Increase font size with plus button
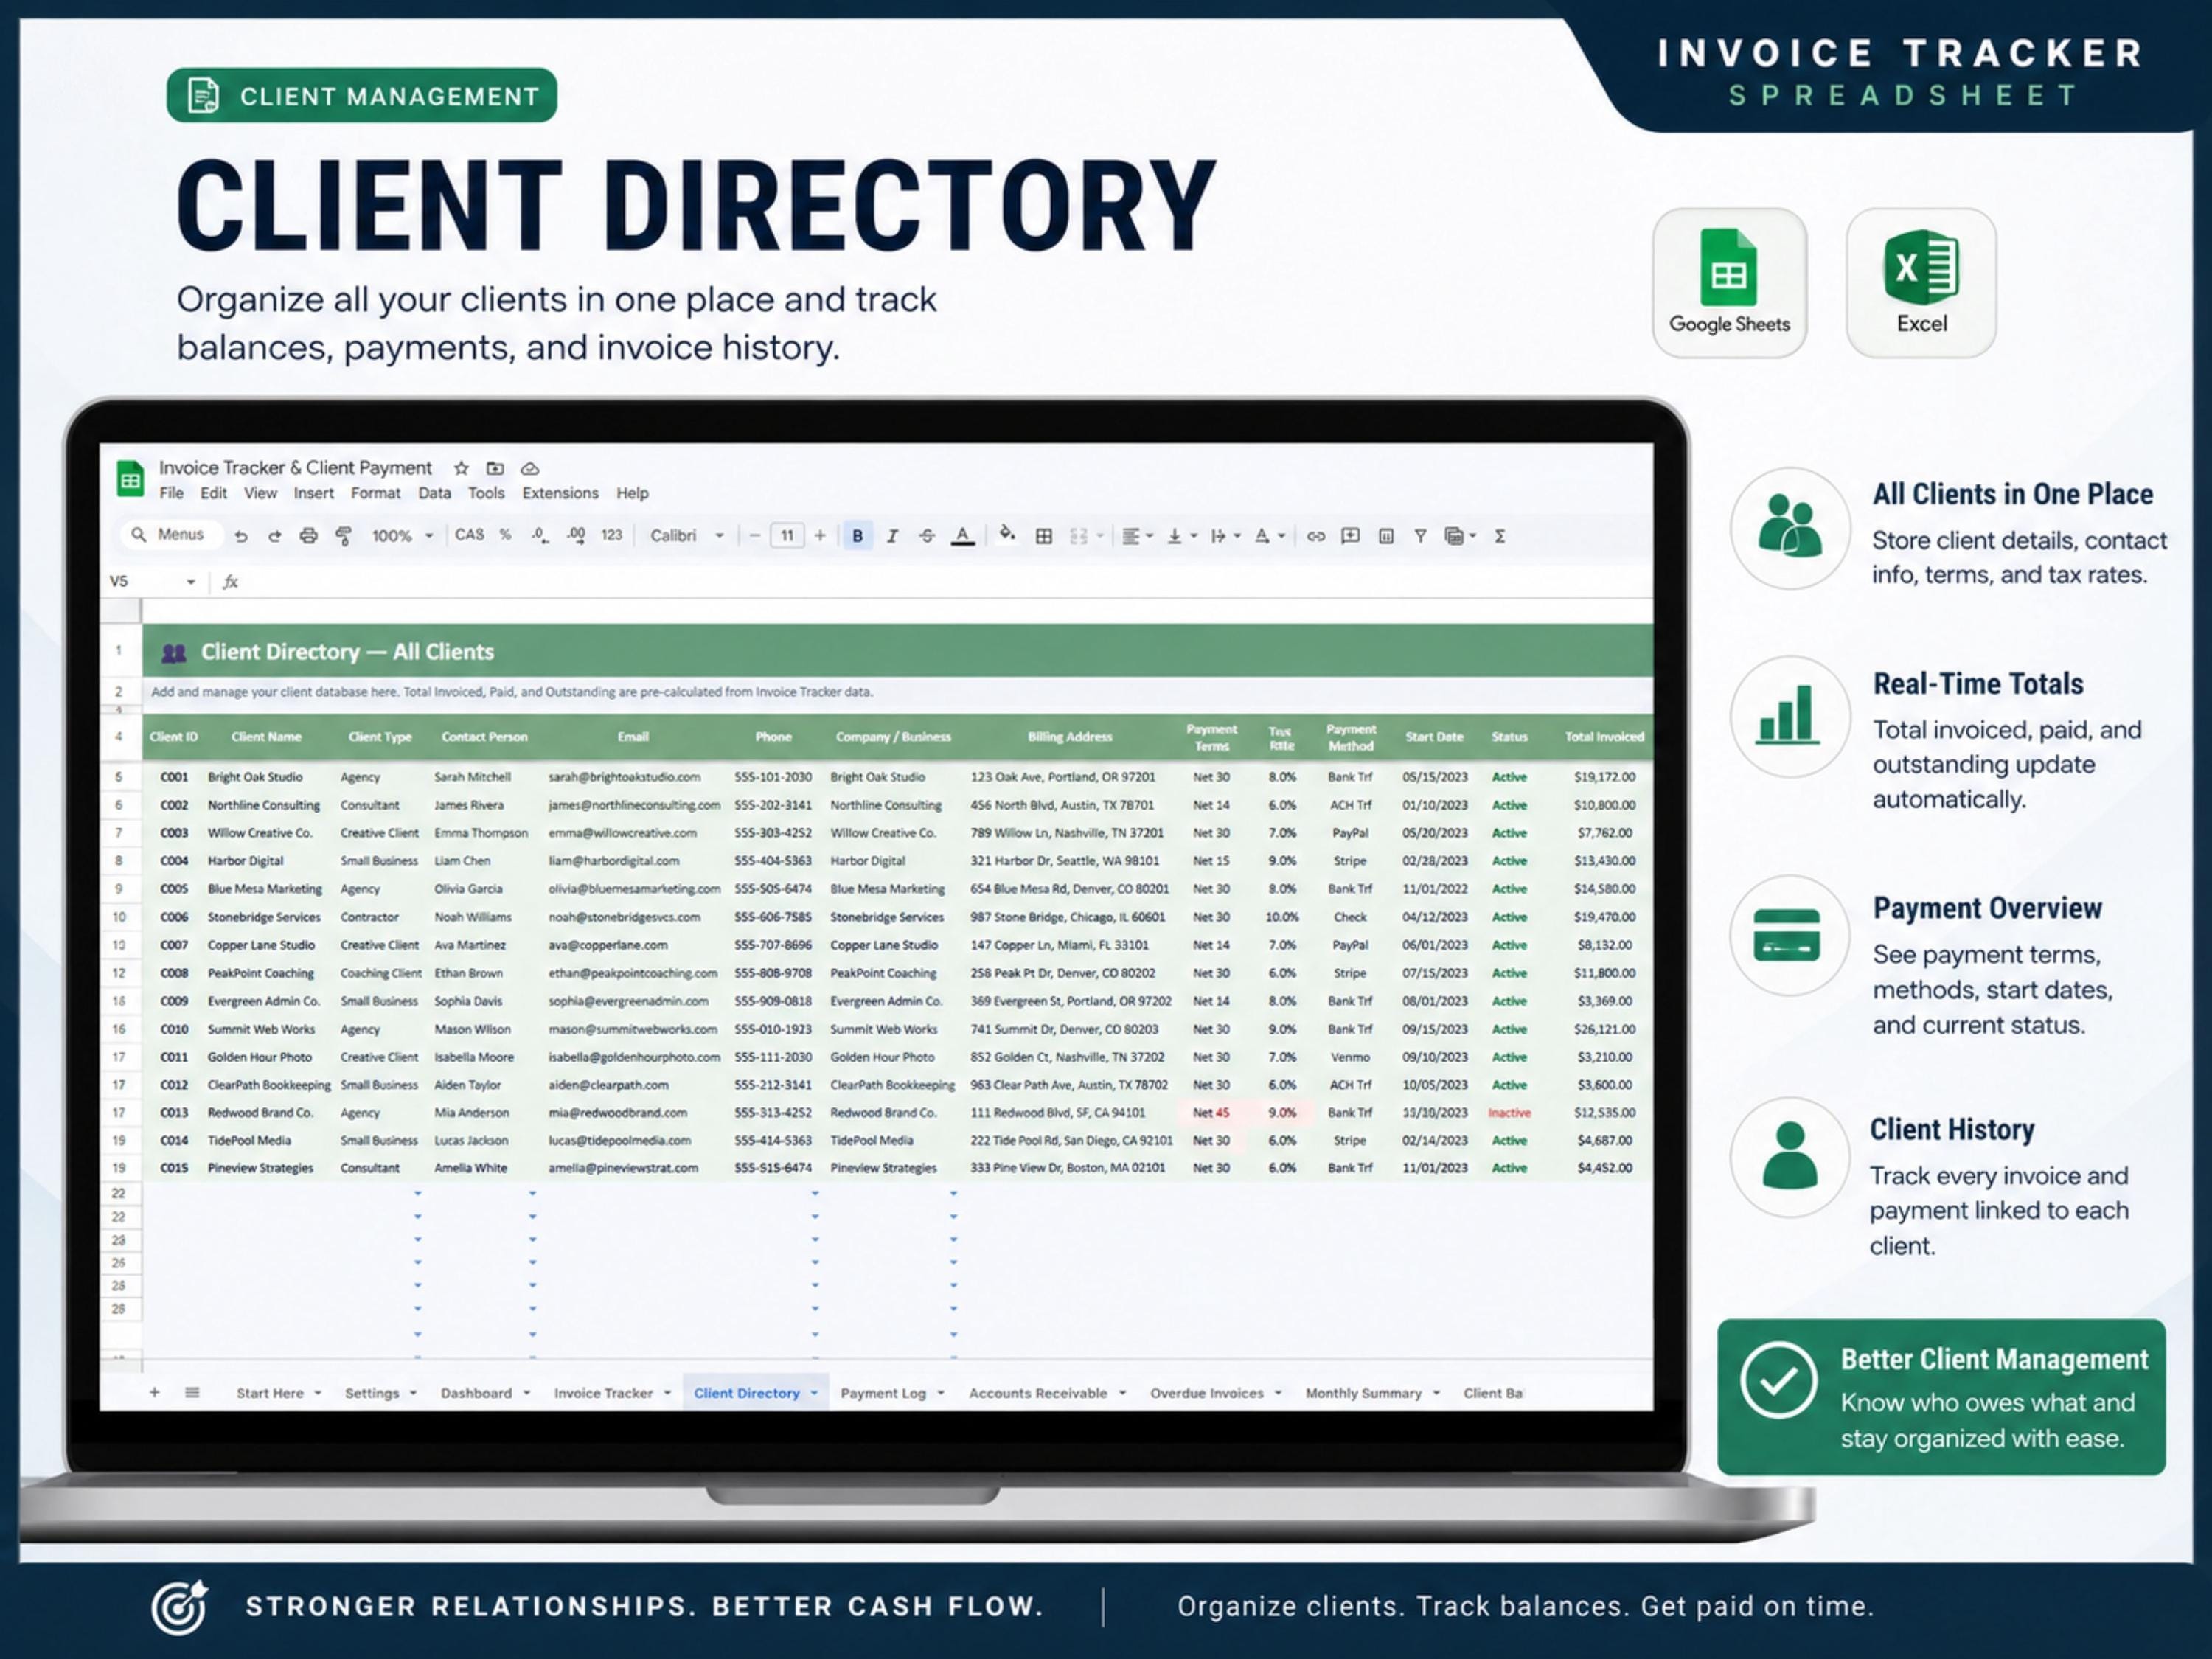The image size is (2212, 1659). (x=820, y=536)
